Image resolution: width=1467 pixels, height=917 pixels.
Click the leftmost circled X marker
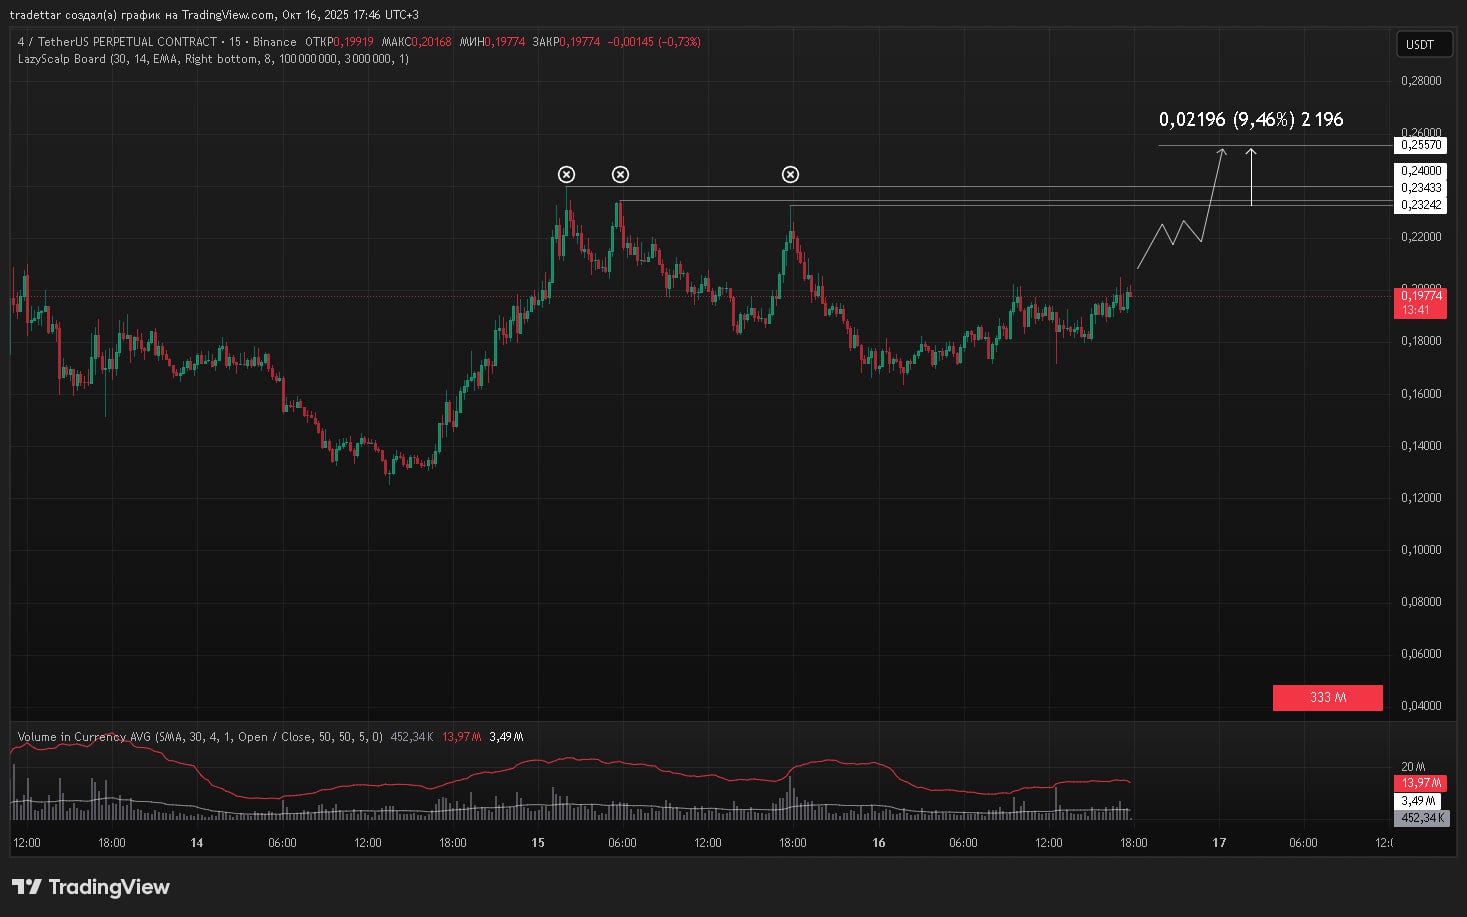[567, 175]
